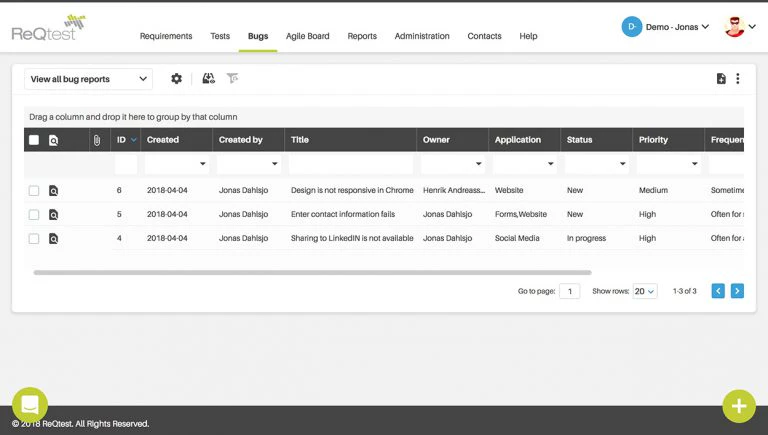Open preview icon for bug ID 4

(x=53, y=239)
